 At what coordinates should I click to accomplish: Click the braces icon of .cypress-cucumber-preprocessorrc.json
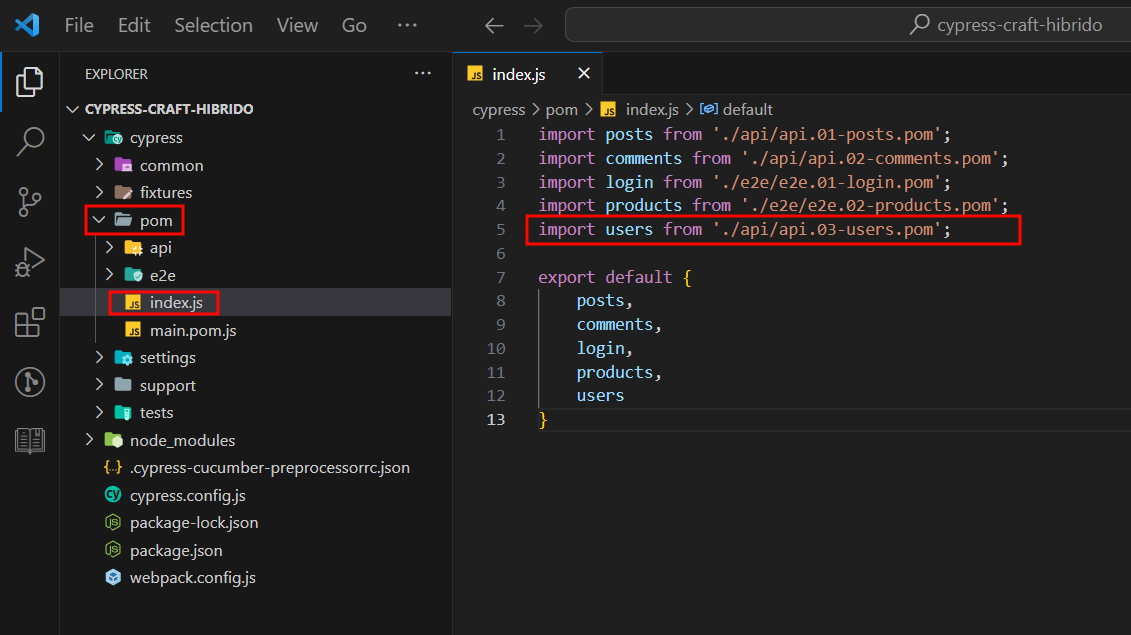pos(113,467)
